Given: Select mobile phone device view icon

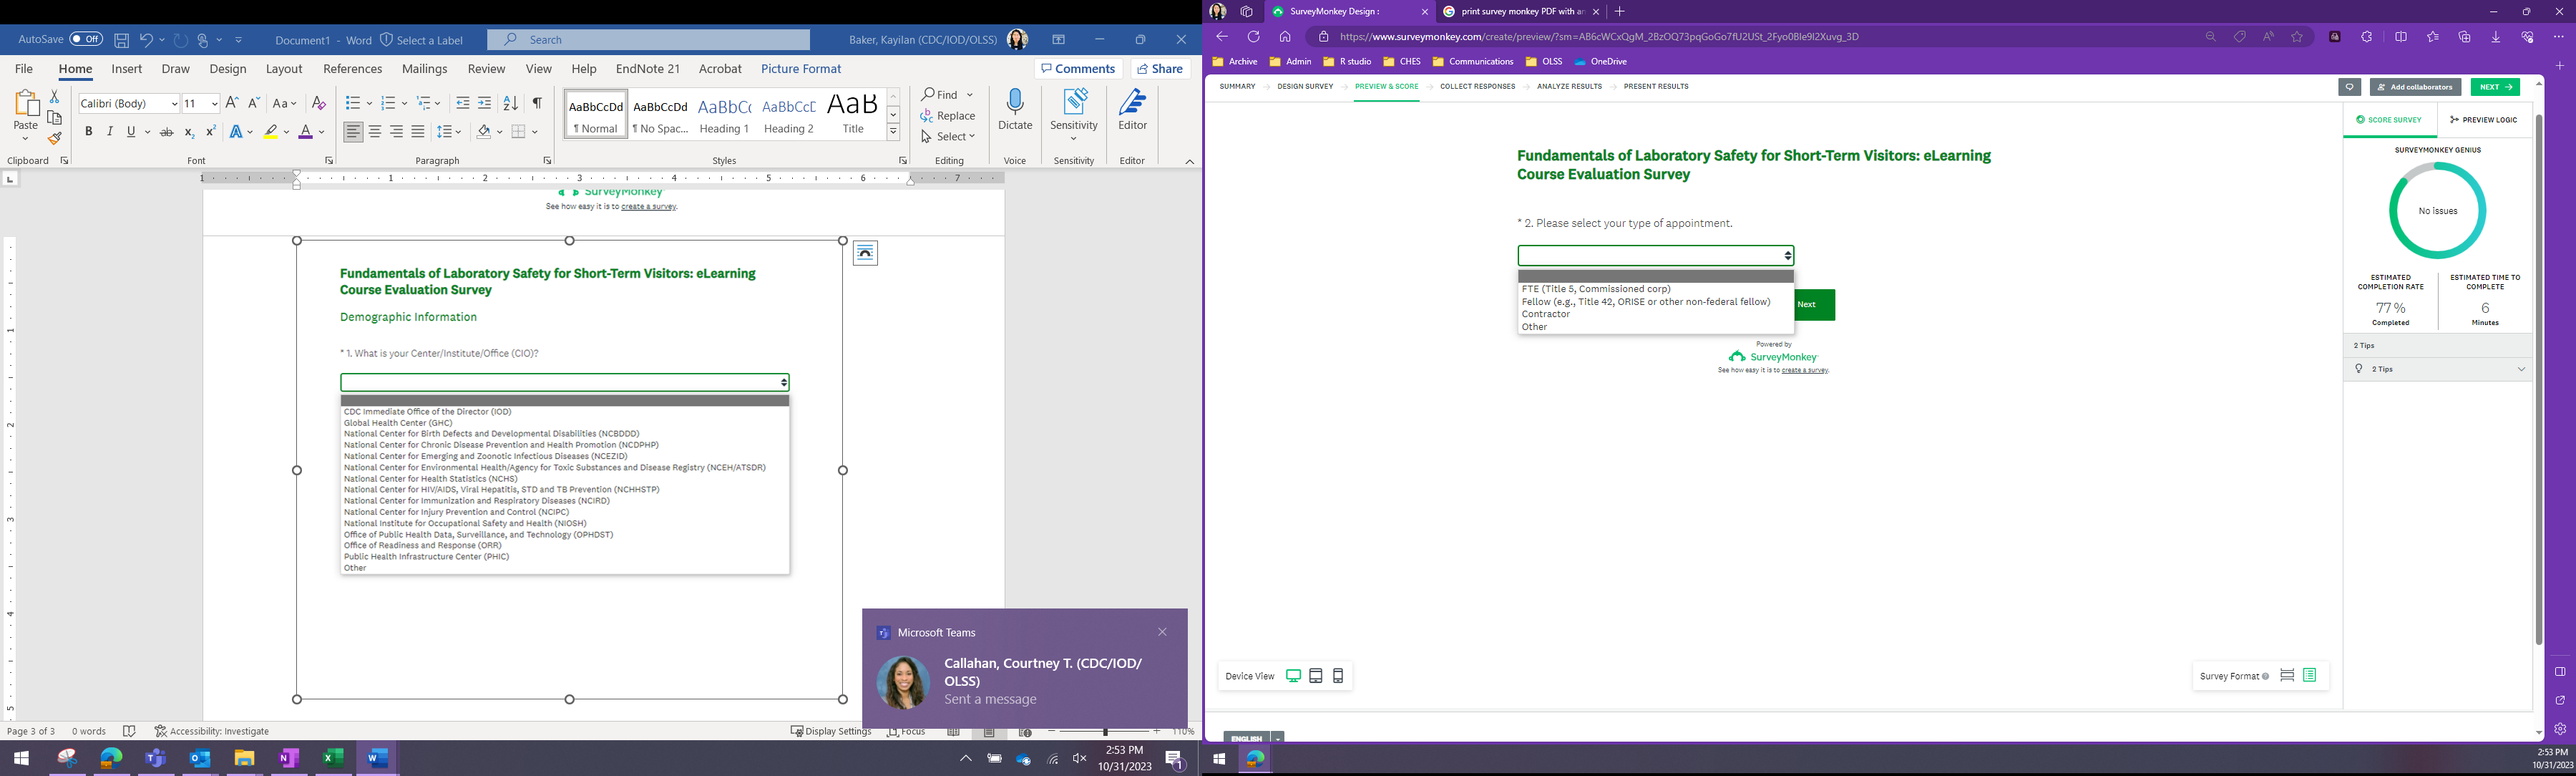Looking at the screenshot, I should click(x=1338, y=677).
